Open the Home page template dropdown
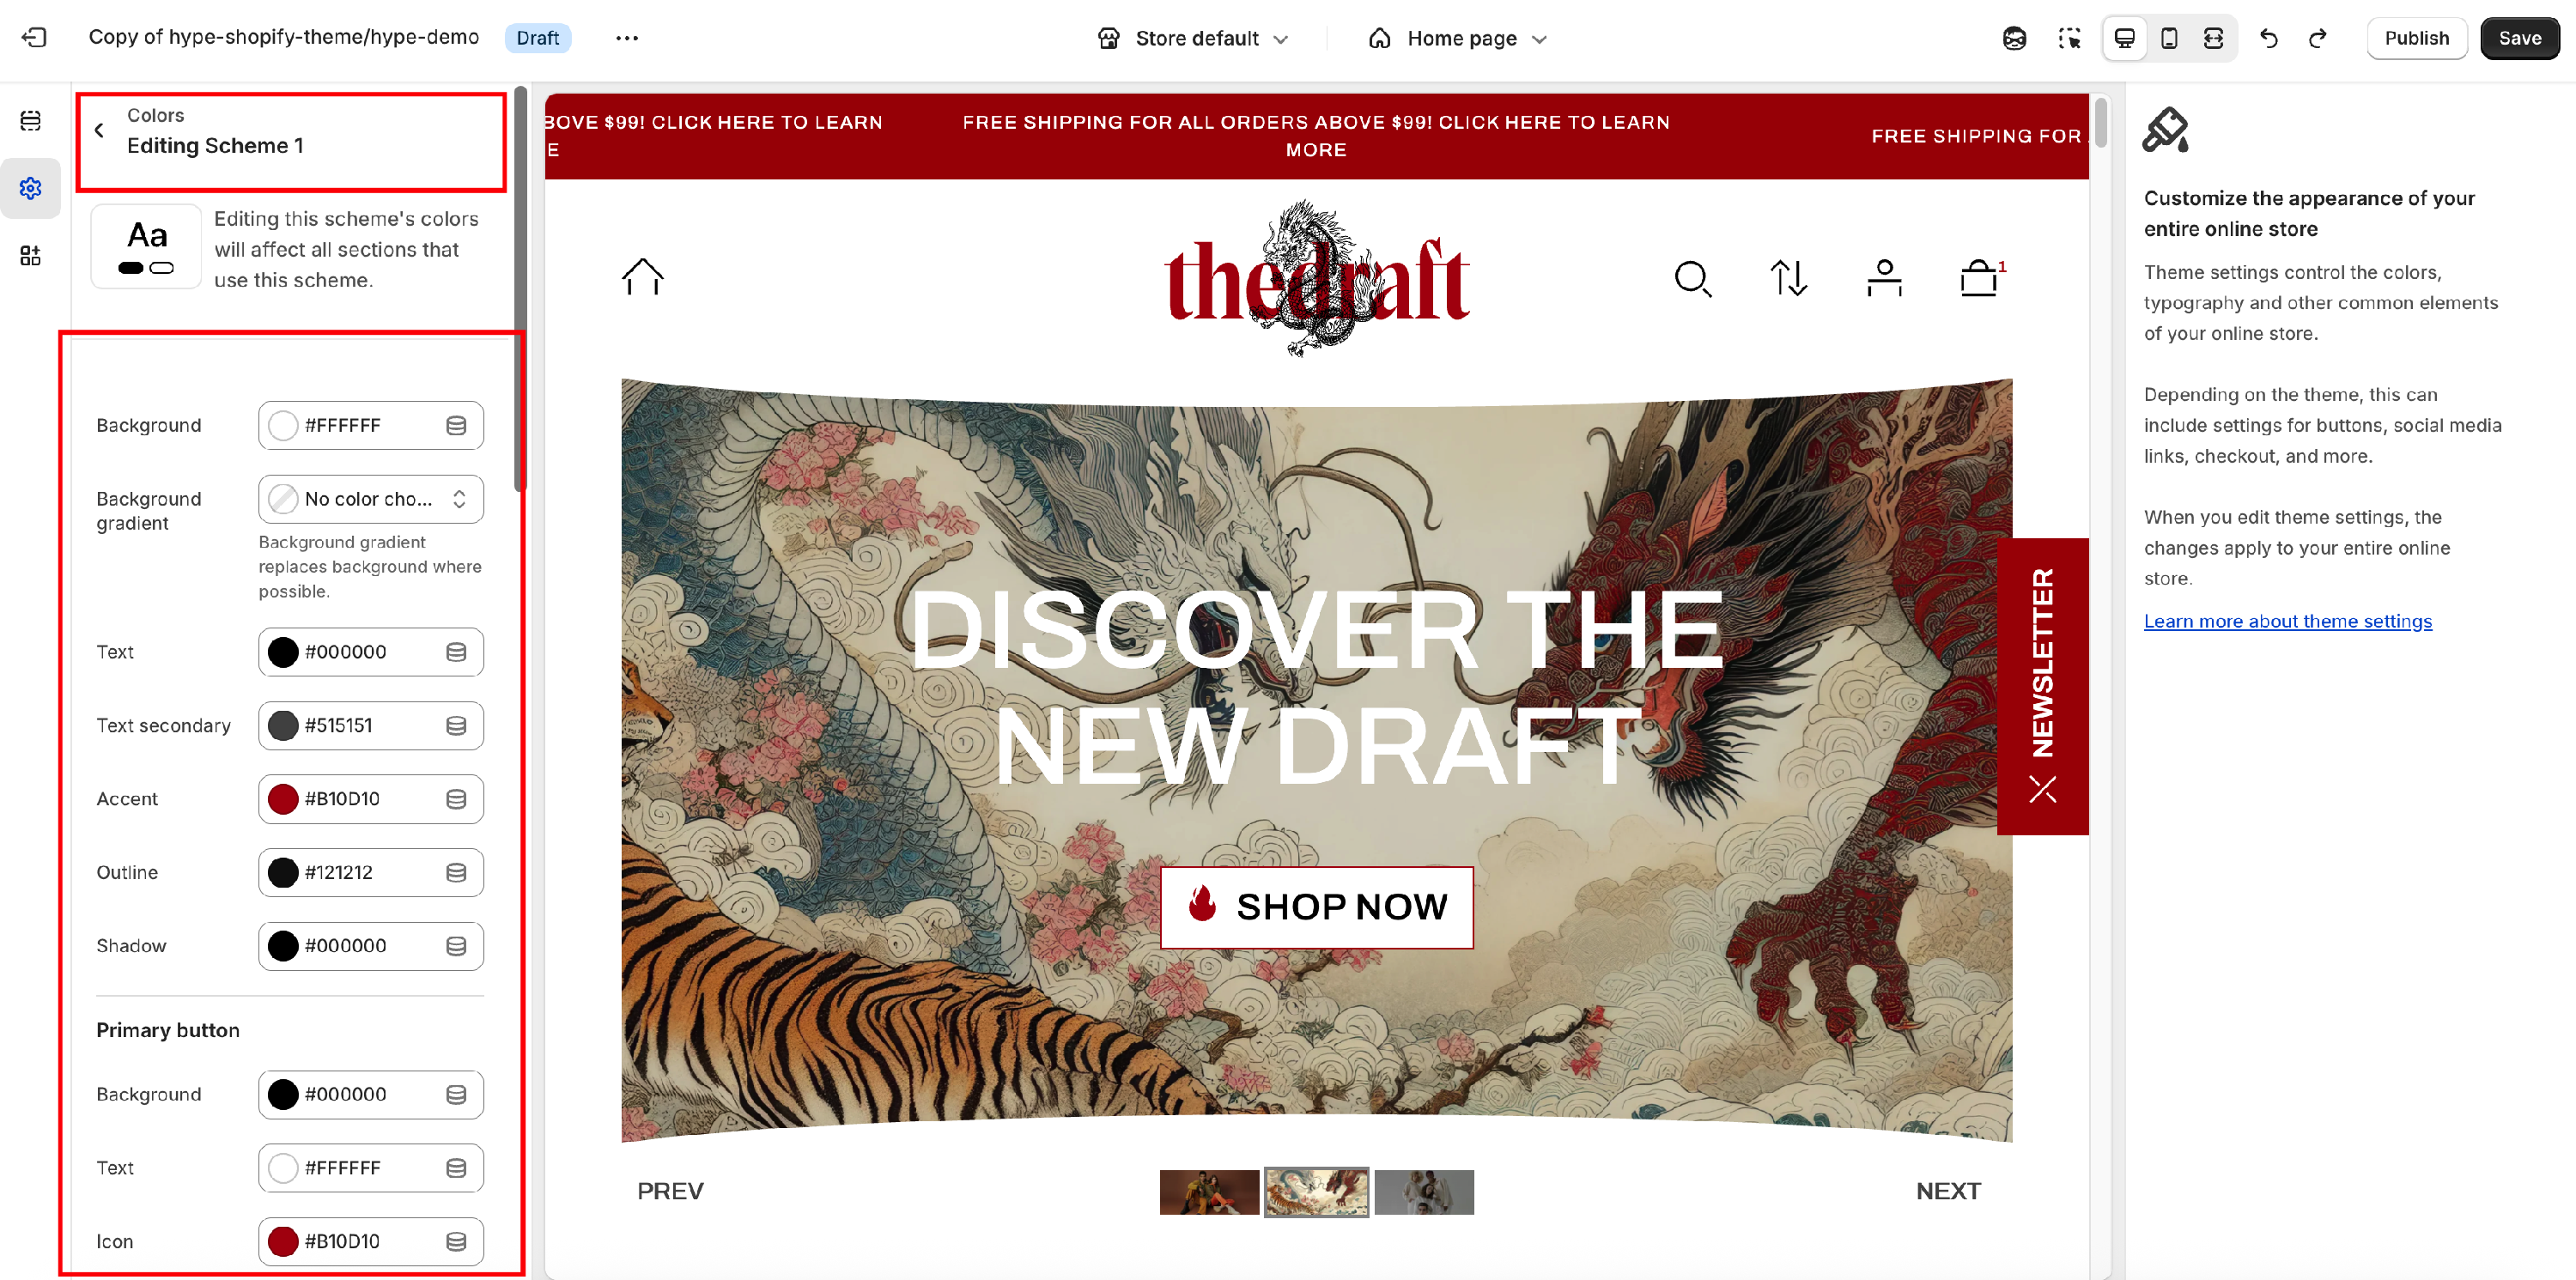Screen dimensions: 2576x1280 (x=1458, y=38)
